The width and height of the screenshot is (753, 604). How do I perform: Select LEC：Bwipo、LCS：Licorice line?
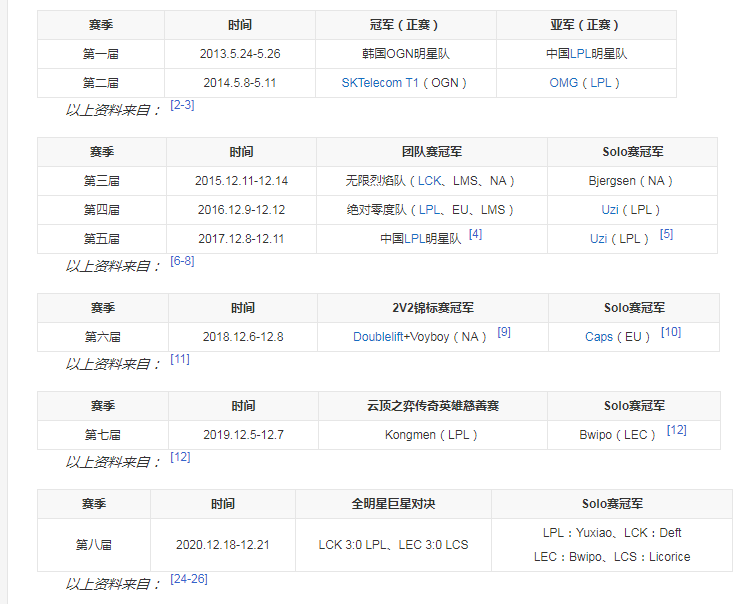point(612,557)
